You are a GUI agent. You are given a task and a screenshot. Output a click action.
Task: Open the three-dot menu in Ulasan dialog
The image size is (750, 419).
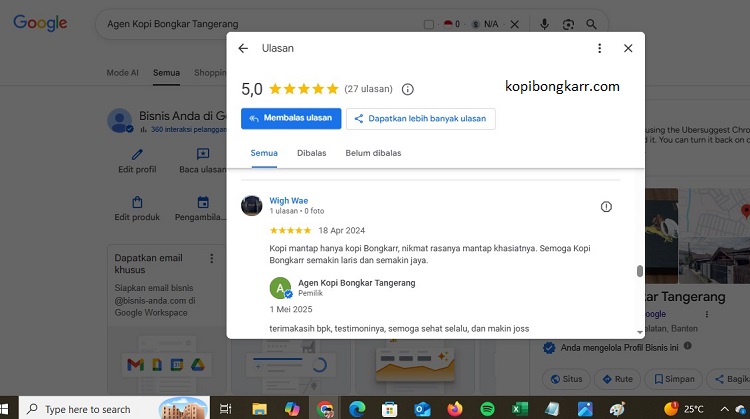599,48
